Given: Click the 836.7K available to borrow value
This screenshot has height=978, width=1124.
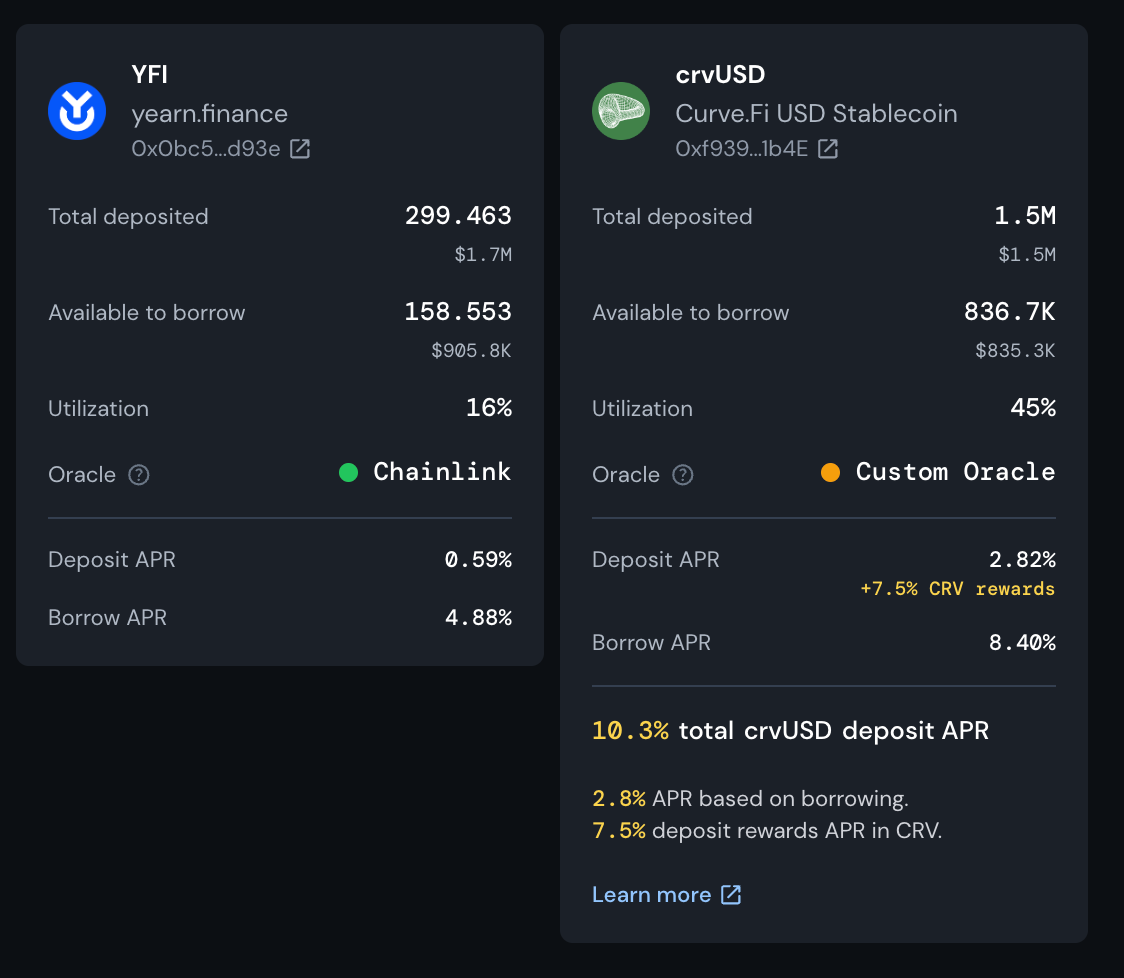Looking at the screenshot, I should [1009, 312].
